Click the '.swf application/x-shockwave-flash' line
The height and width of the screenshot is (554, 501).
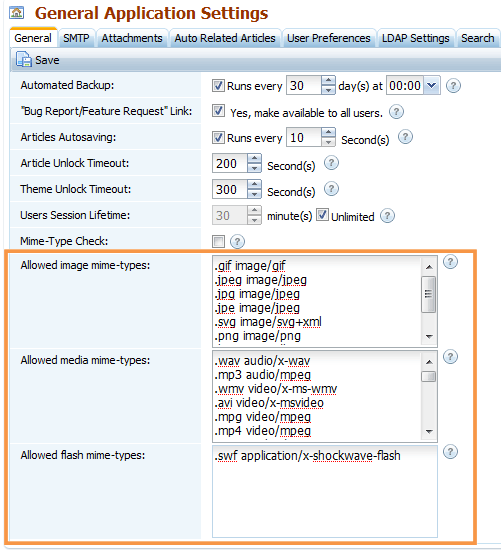(307, 456)
